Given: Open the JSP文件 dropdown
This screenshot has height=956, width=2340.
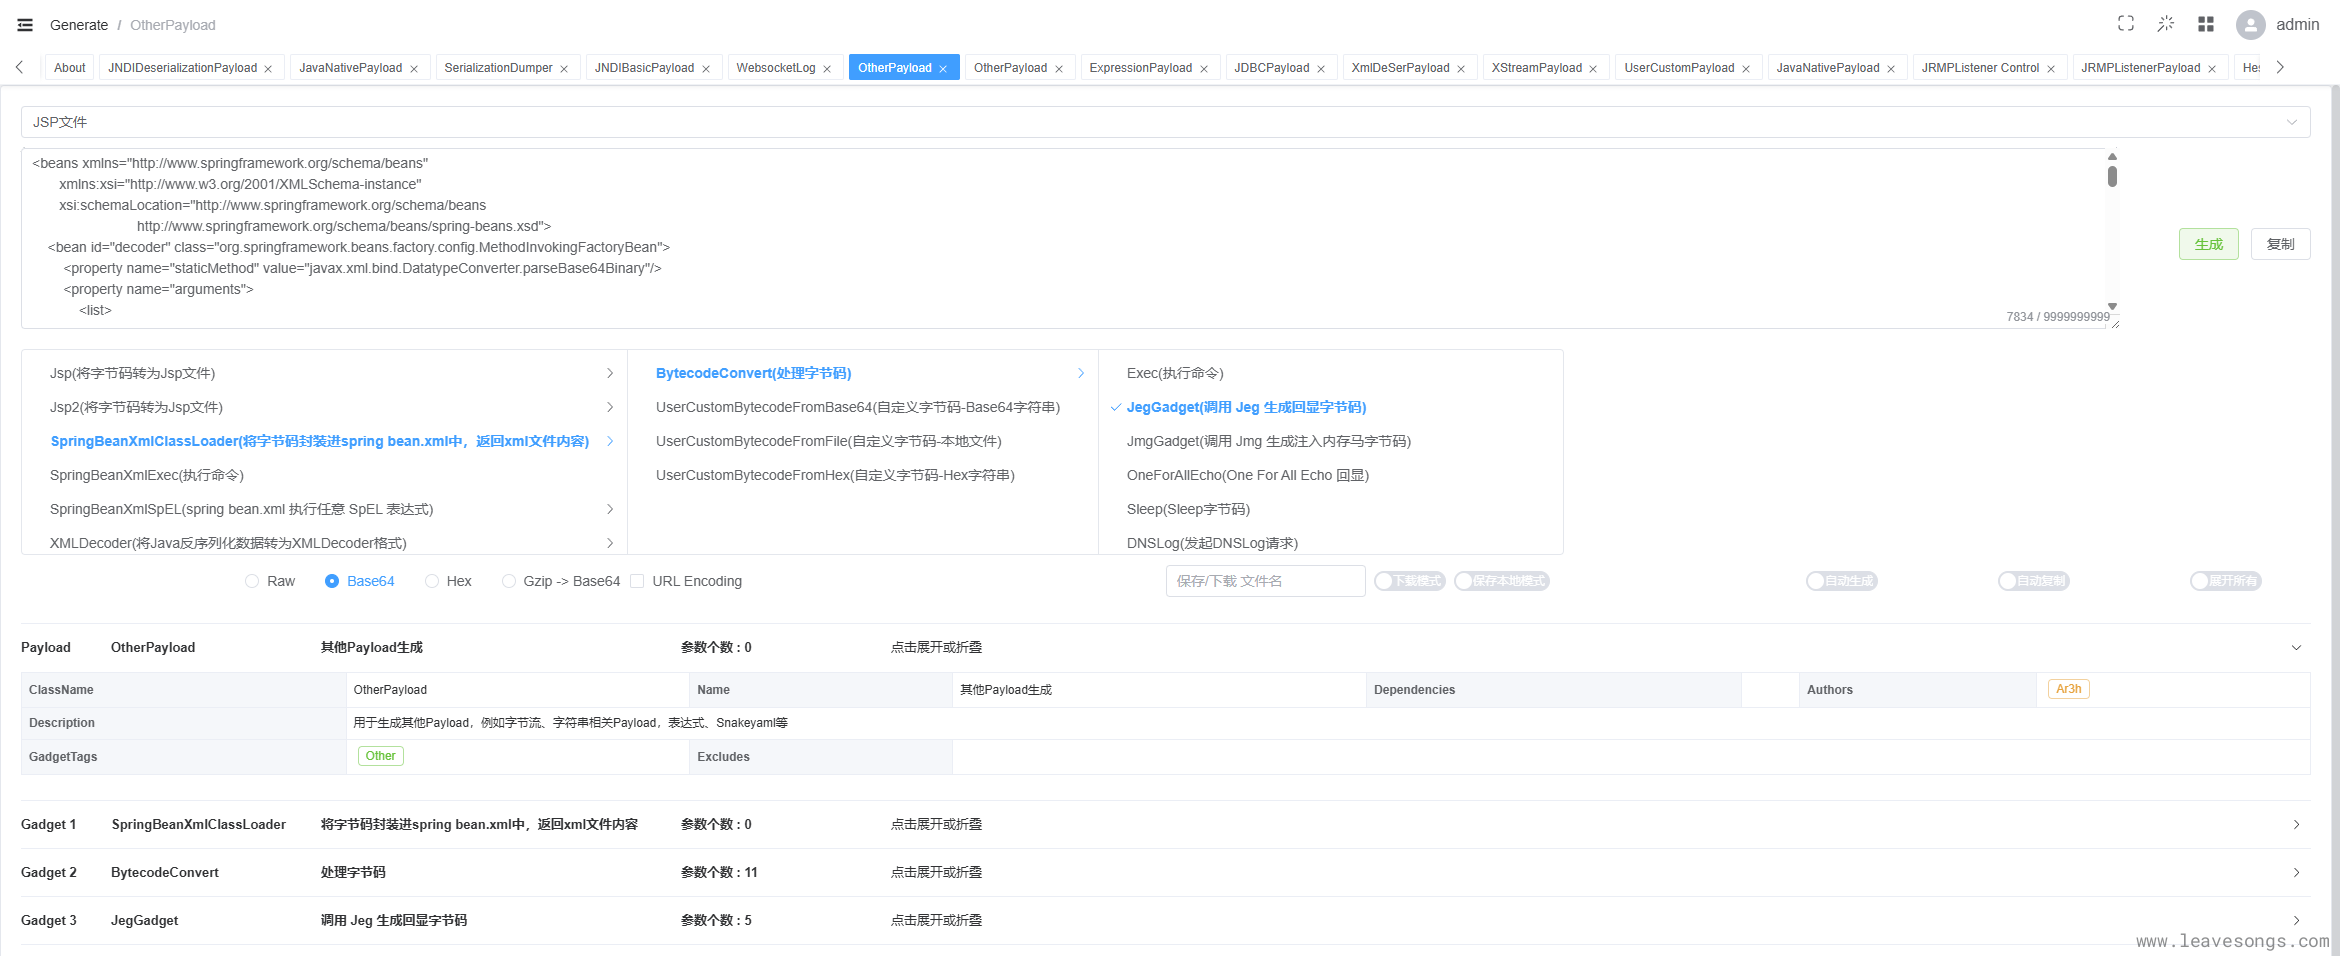Looking at the screenshot, I should point(1165,122).
